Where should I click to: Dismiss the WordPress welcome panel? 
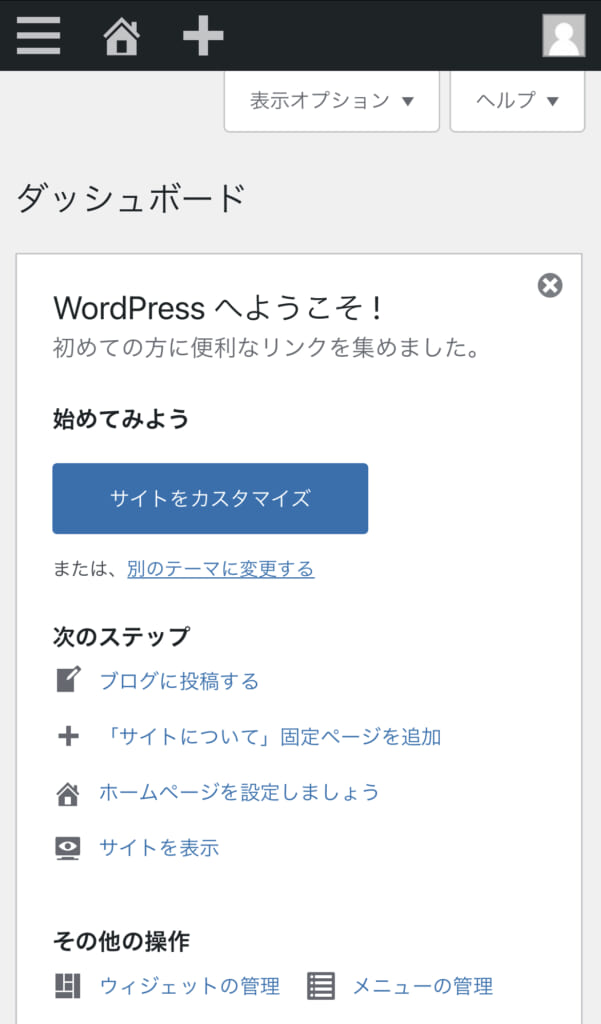[550, 286]
